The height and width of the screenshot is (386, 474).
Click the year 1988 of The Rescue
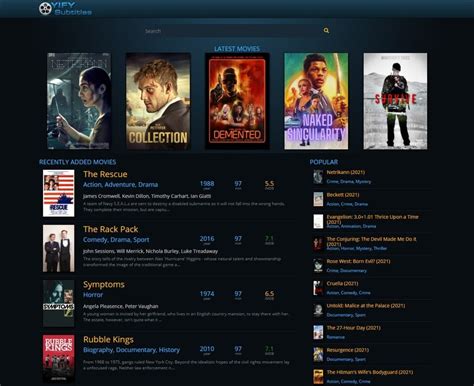pyautogui.click(x=207, y=184)
